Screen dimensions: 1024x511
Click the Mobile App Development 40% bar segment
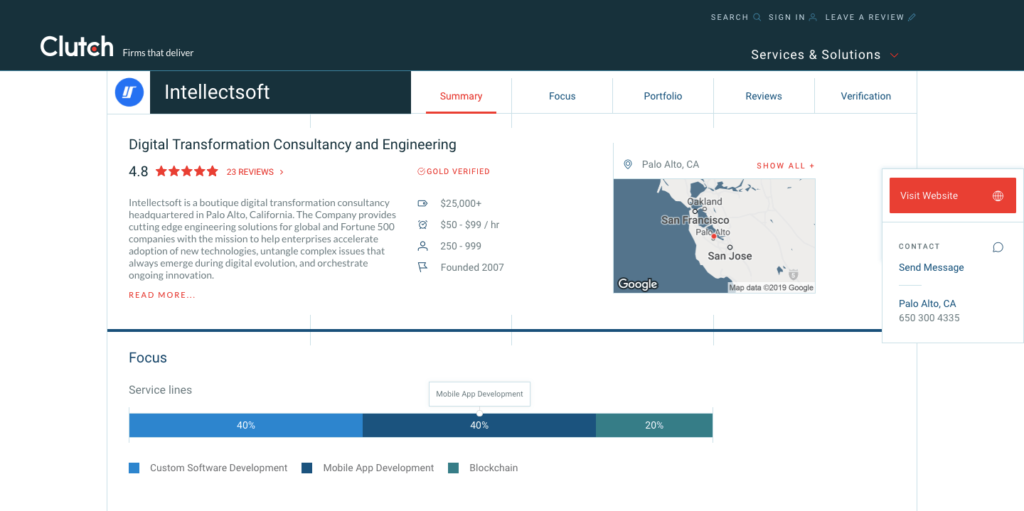[x=479, y=425]
